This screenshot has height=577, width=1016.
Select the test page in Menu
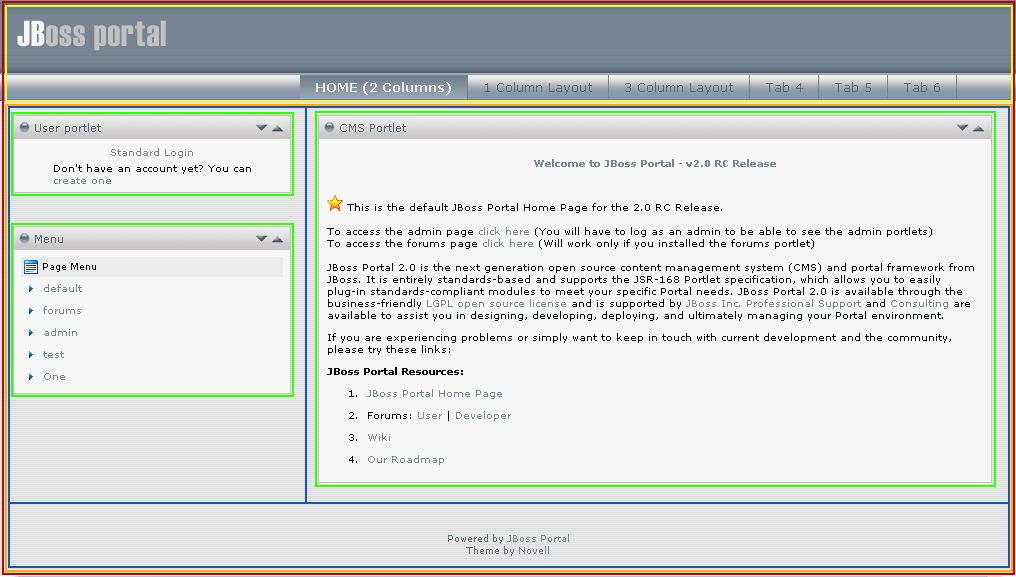click(54, 355)
